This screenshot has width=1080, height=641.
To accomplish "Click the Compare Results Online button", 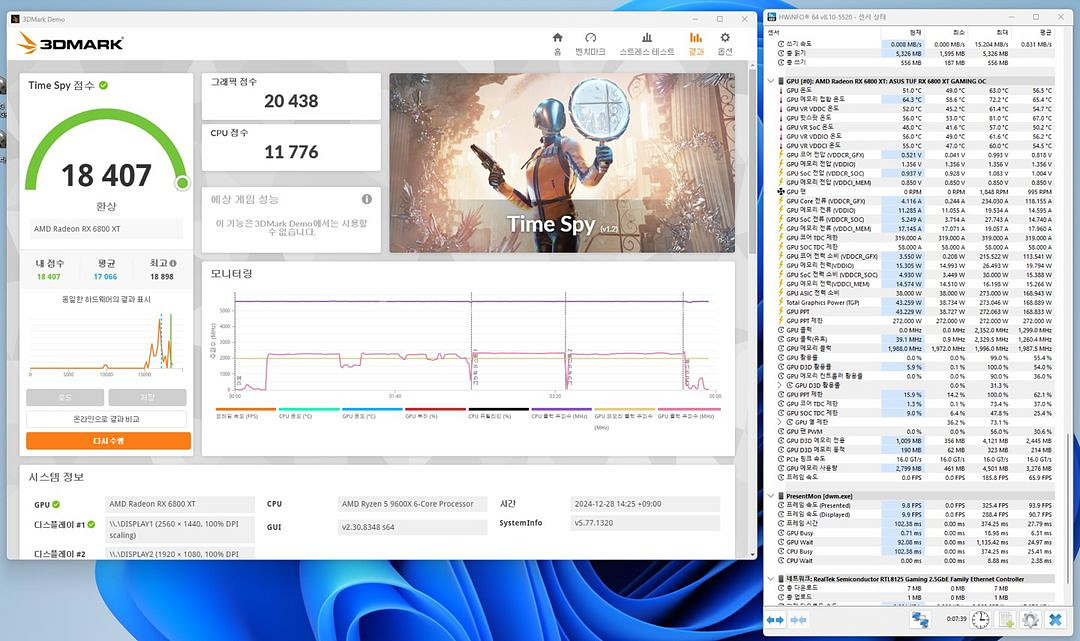I will click(x=106, y=419).
